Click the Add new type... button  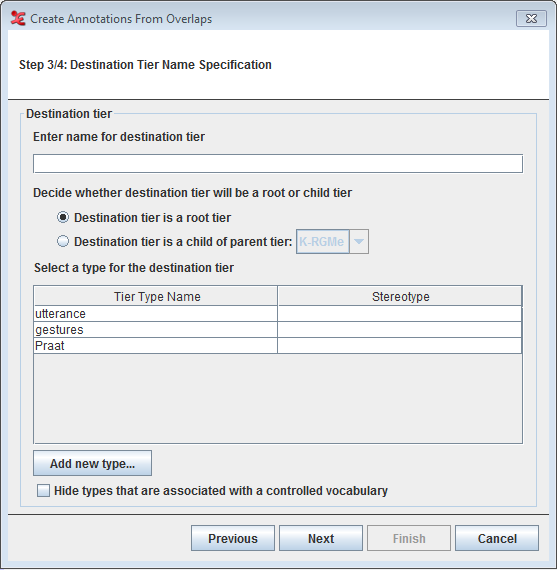tap(92, 463)
